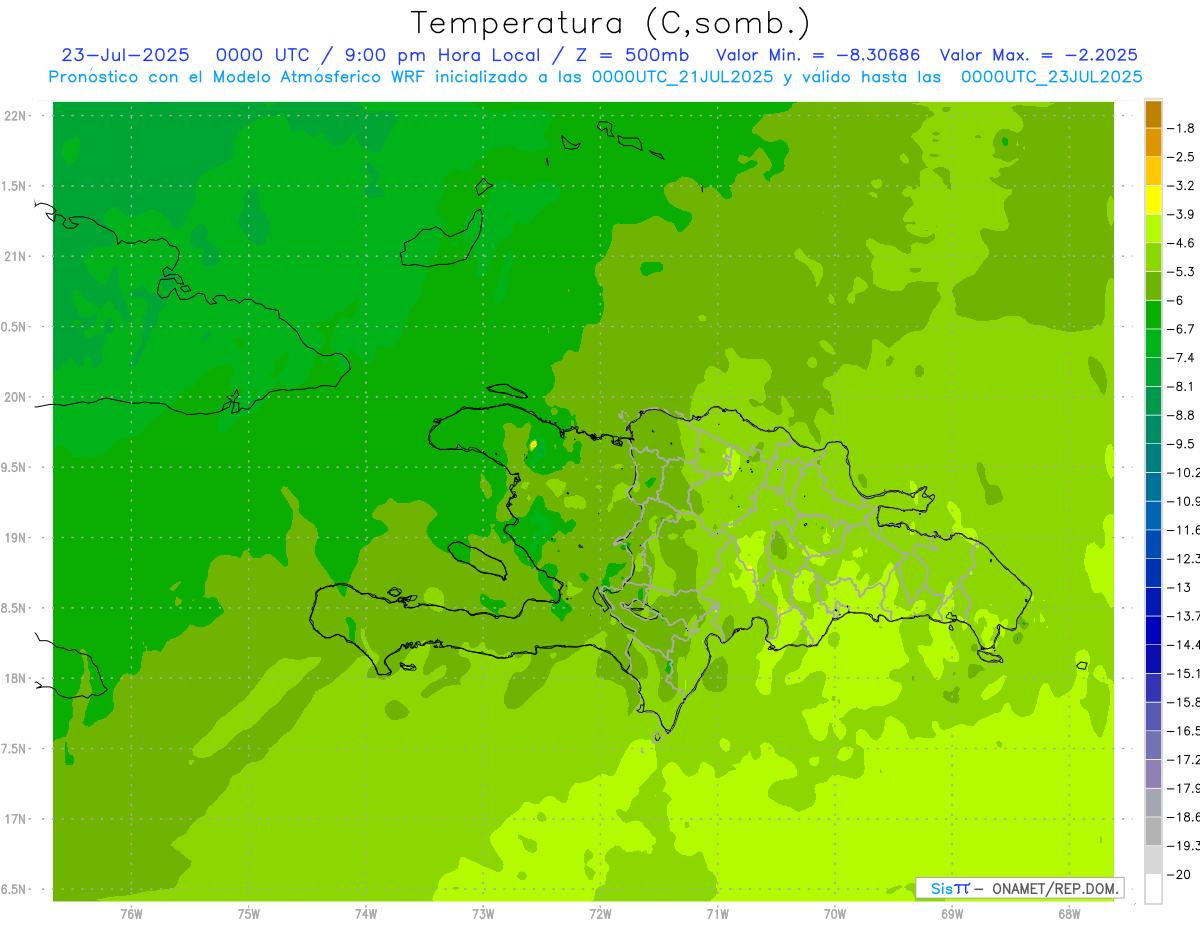This screenshot has height=927, width=1200.
Task: Click the '20N' latitude label
Action: click(15, 397)
